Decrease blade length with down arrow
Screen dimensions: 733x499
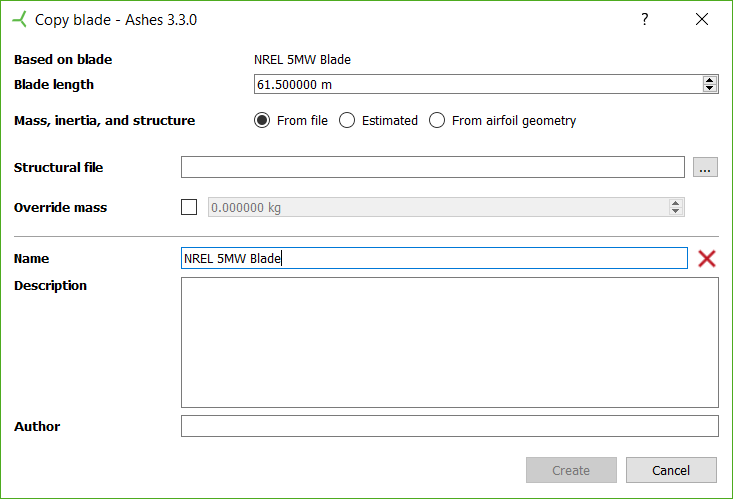[710, 88]
